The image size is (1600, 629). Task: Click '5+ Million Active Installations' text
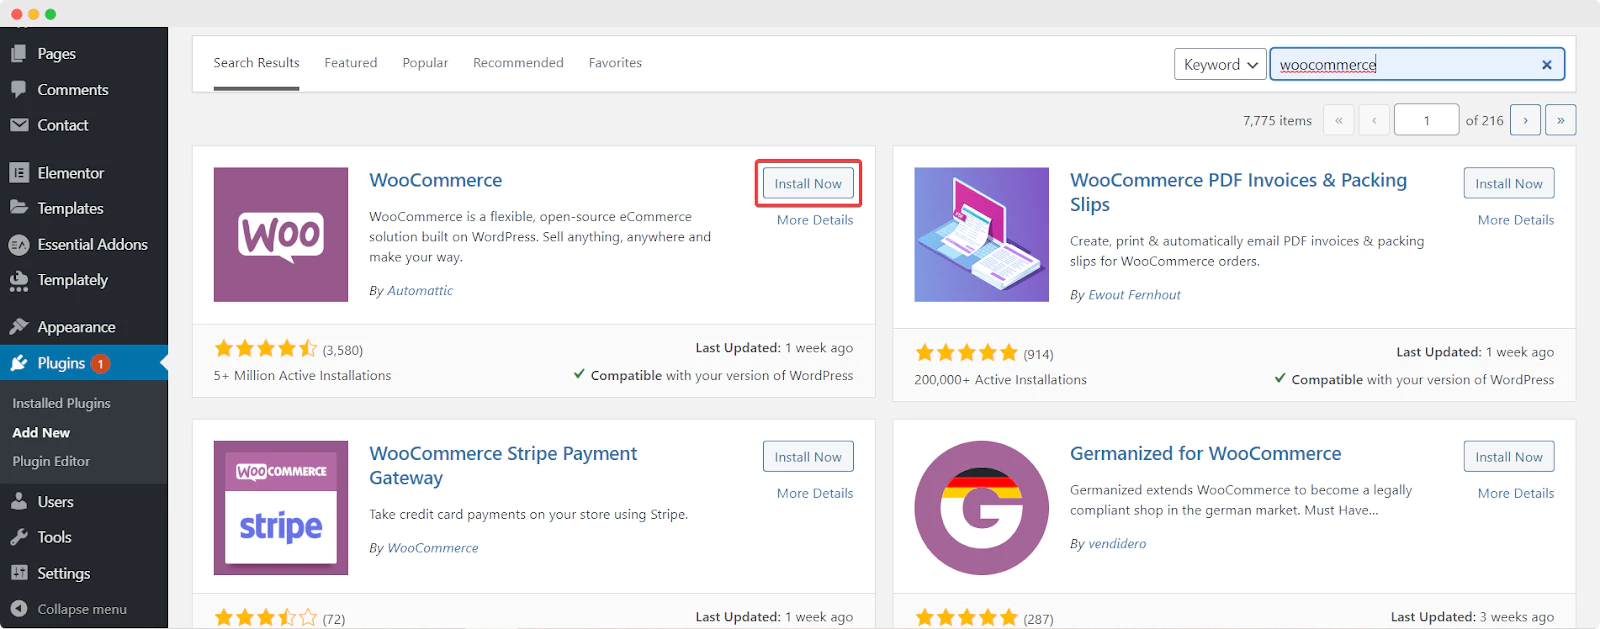(302, 376)
